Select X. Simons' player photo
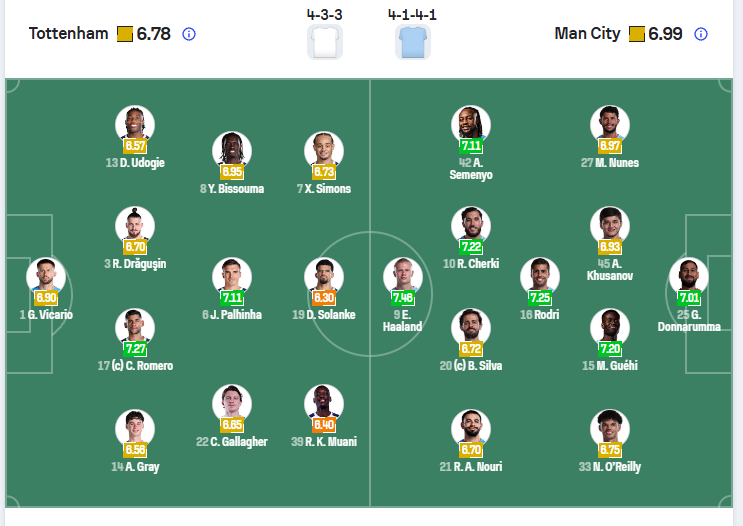743x526 pixels. pos(324,151)
